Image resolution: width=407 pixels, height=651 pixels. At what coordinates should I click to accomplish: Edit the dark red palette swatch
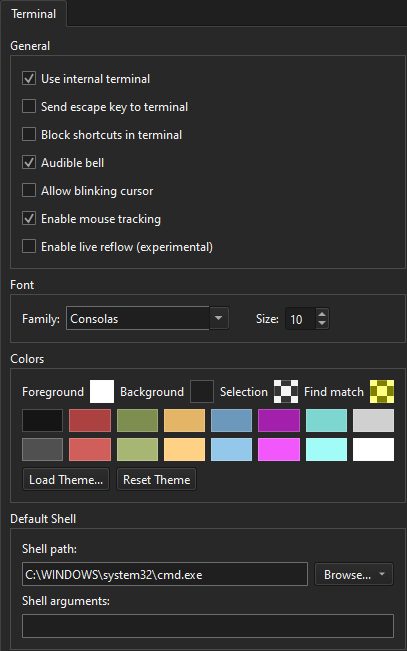[x=90, y=421]
